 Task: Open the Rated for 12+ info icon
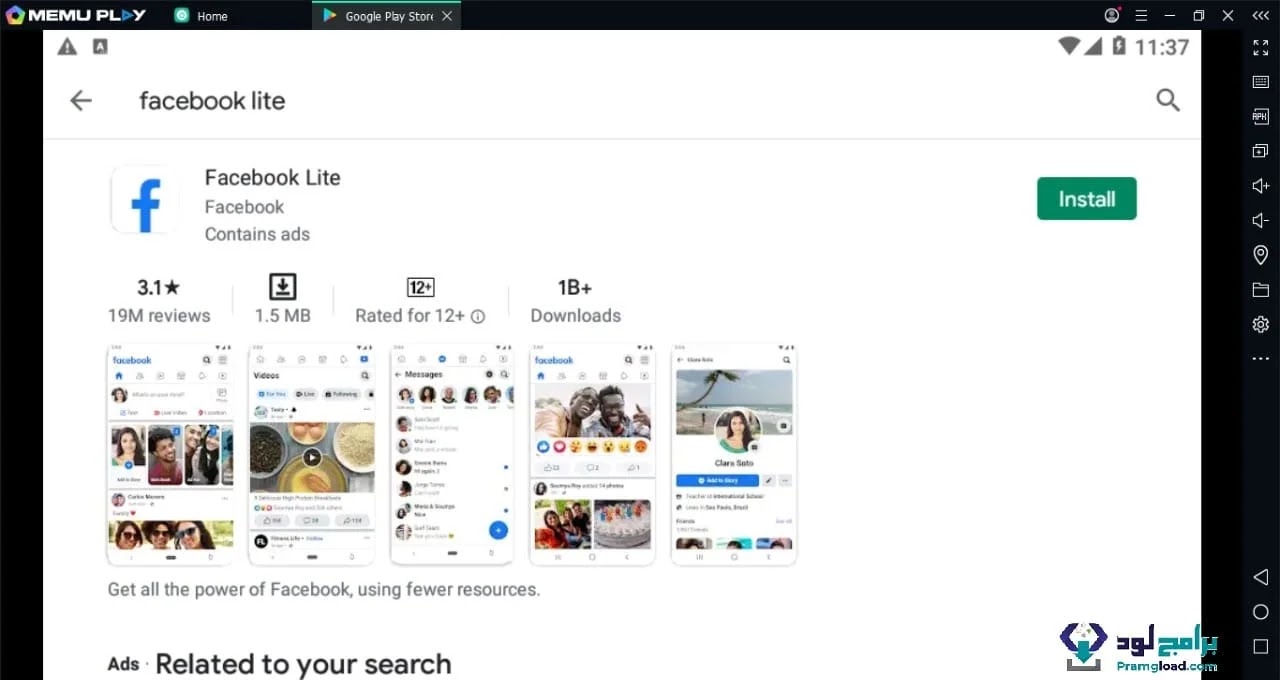point(478,316)
